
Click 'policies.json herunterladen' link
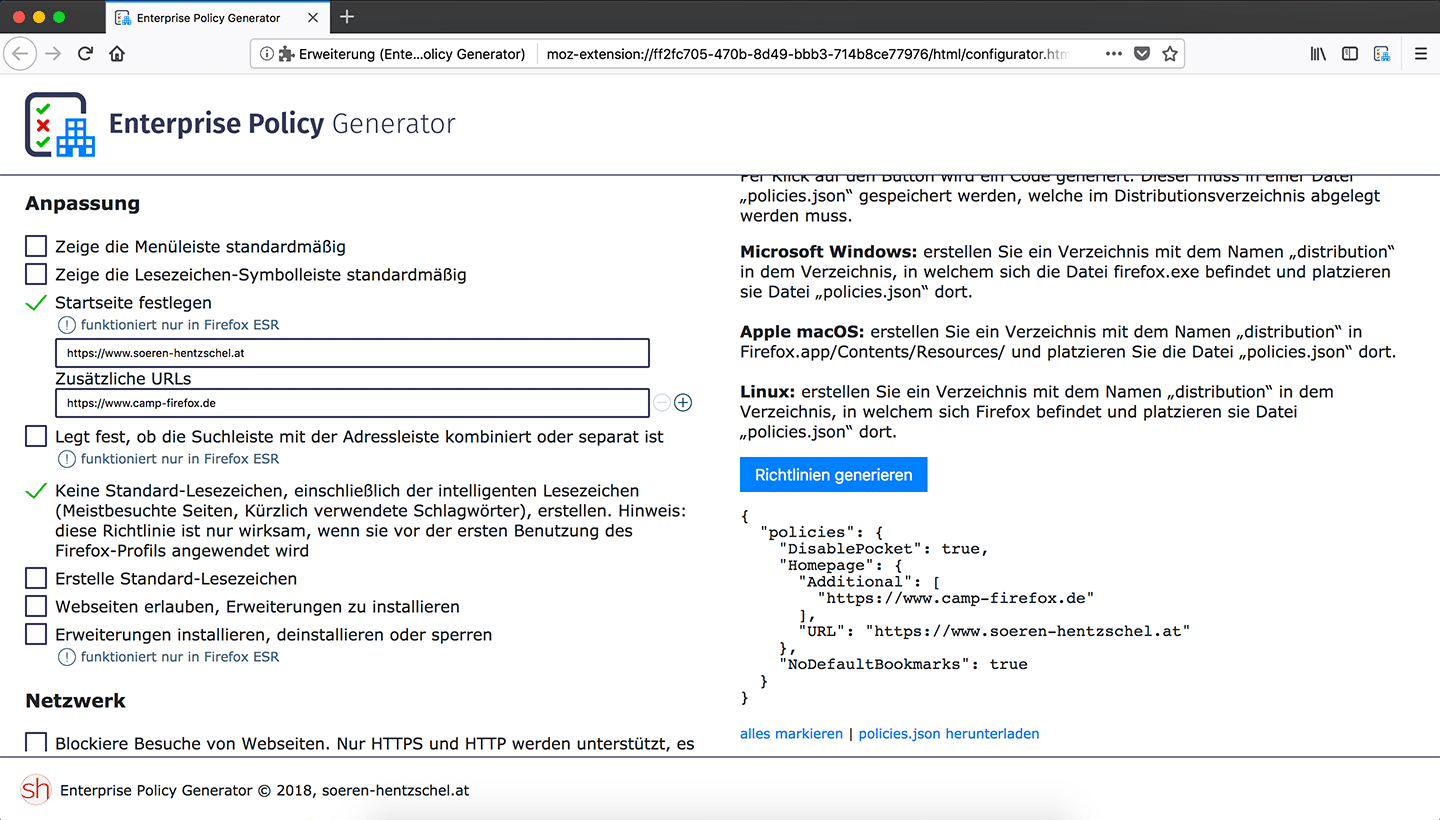949,733
